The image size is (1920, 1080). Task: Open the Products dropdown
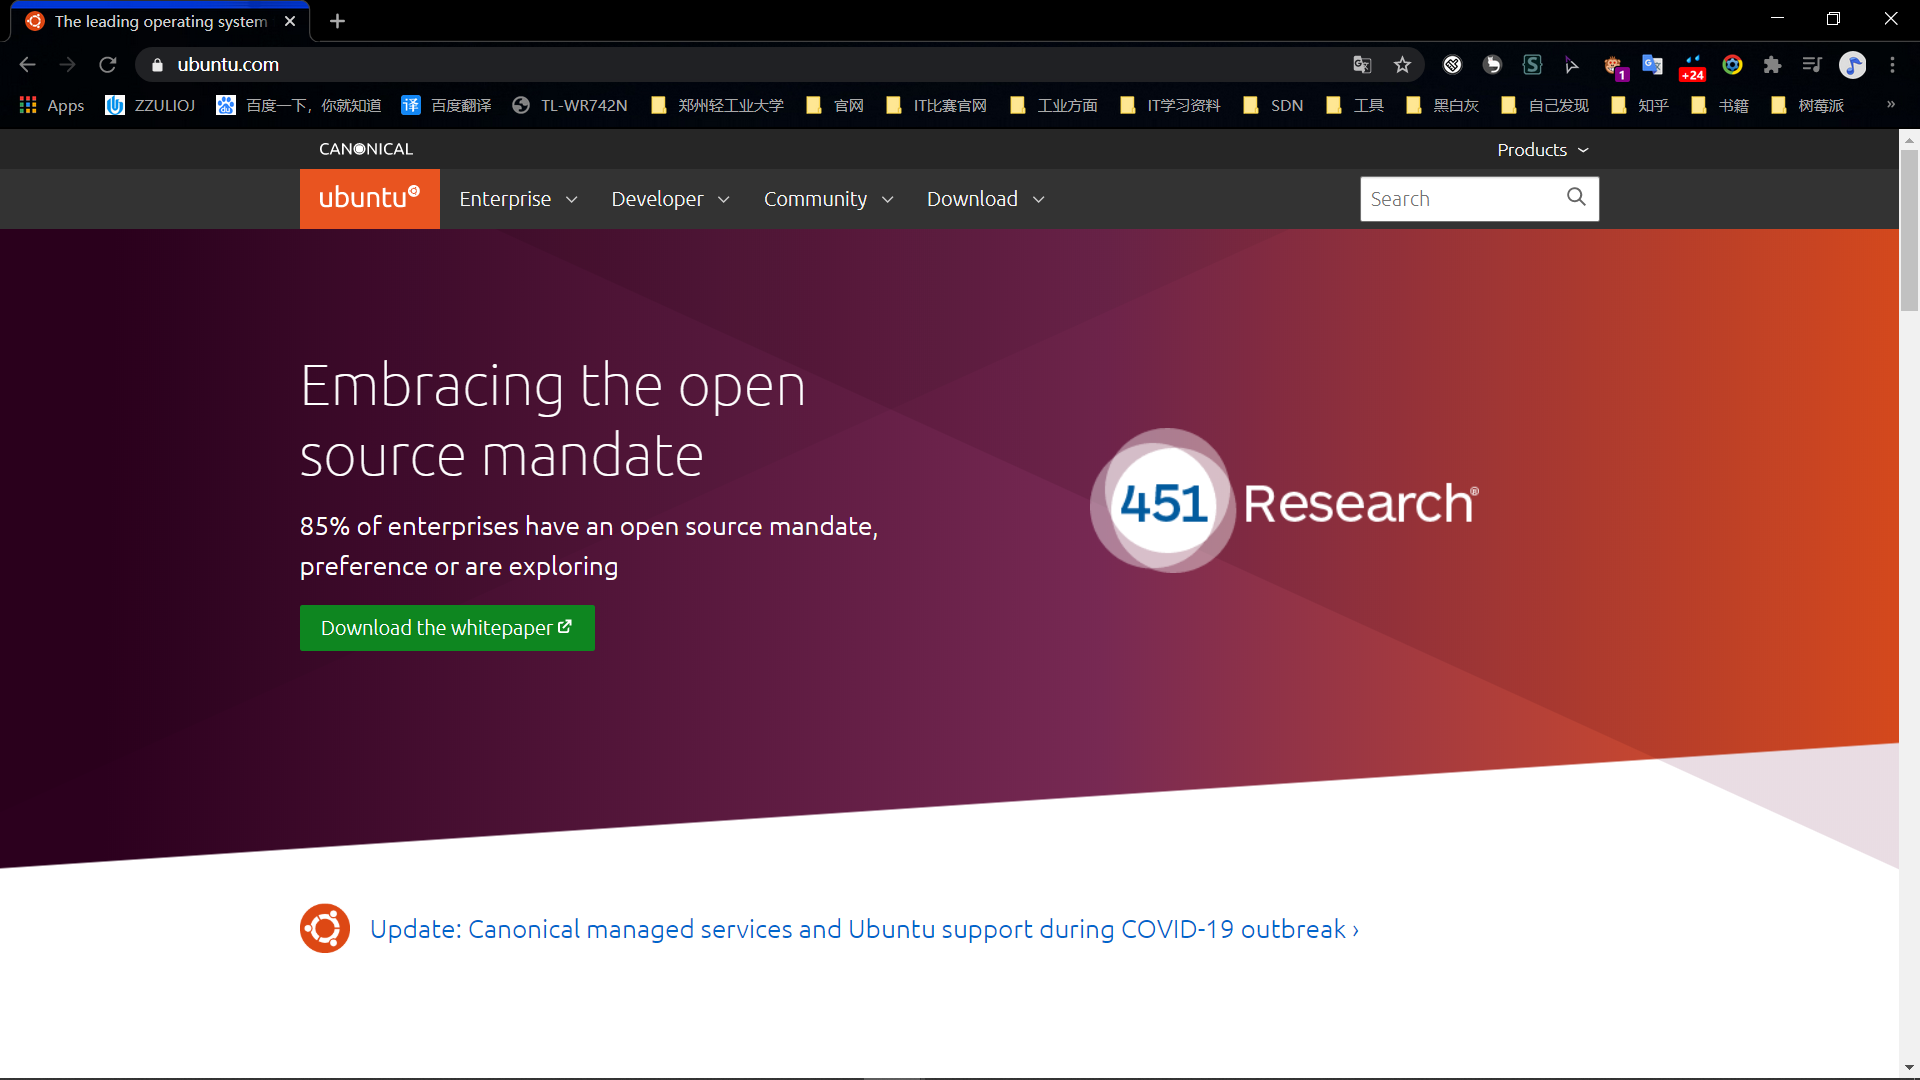pyautogui.click(x=1542, y=150)
